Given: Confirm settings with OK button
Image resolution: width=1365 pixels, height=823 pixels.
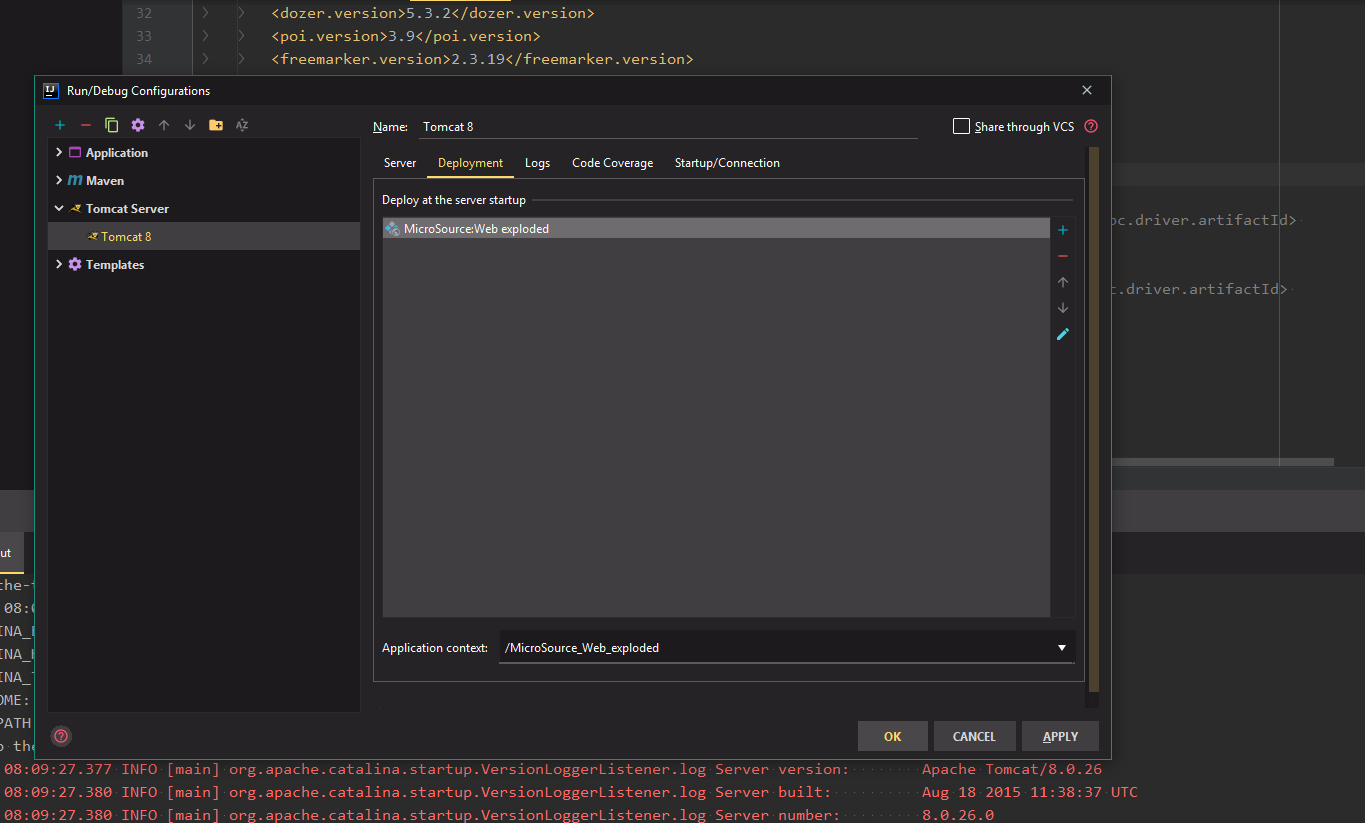Looking at the screenshot, I should pyautogui.click(x=892, y=735).
